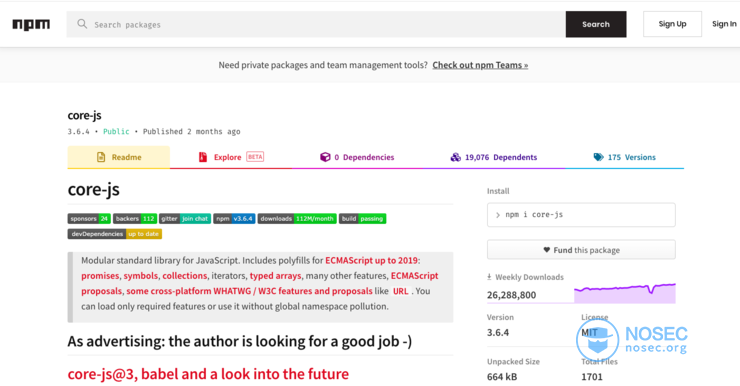
Task: Click the weekly downloads chart
Action: click(624, 293)
